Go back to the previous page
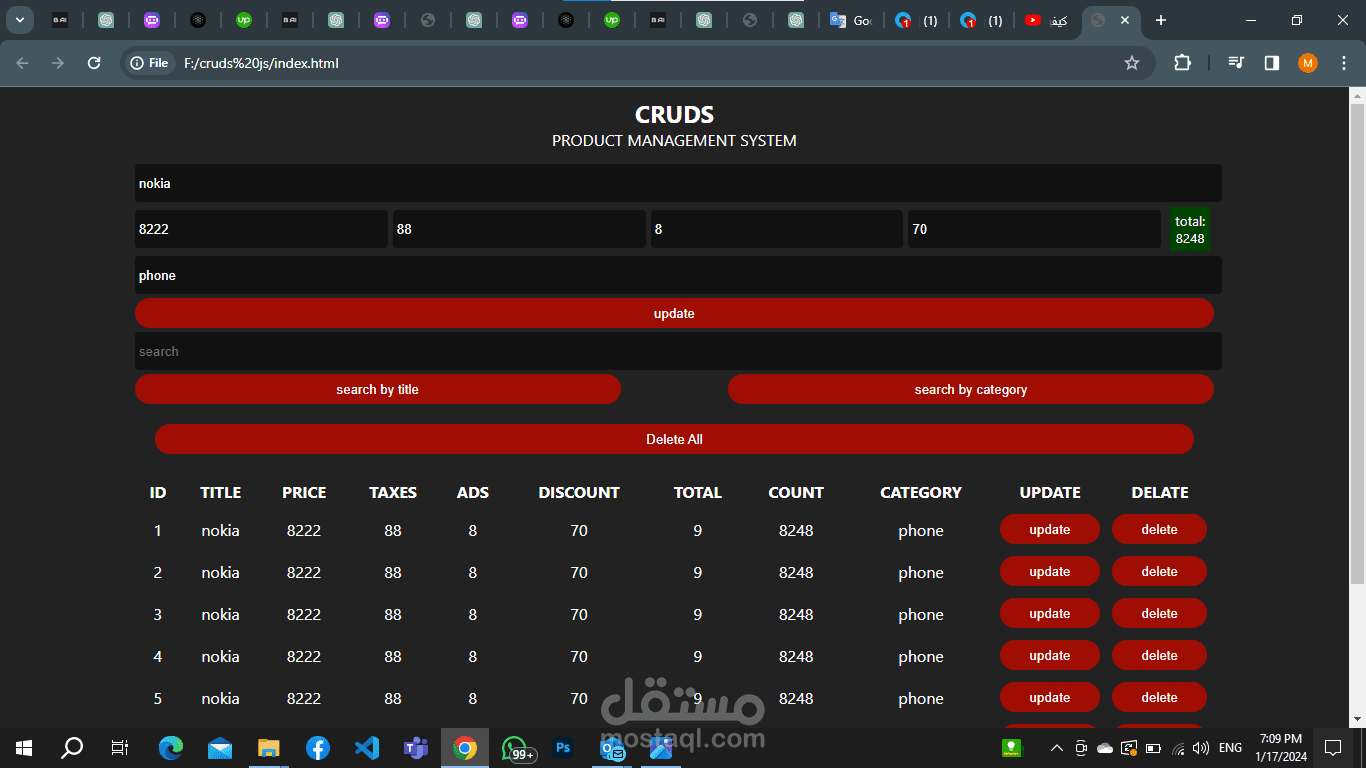Screen dimensions: 1366x768 (x=23, y=63)
